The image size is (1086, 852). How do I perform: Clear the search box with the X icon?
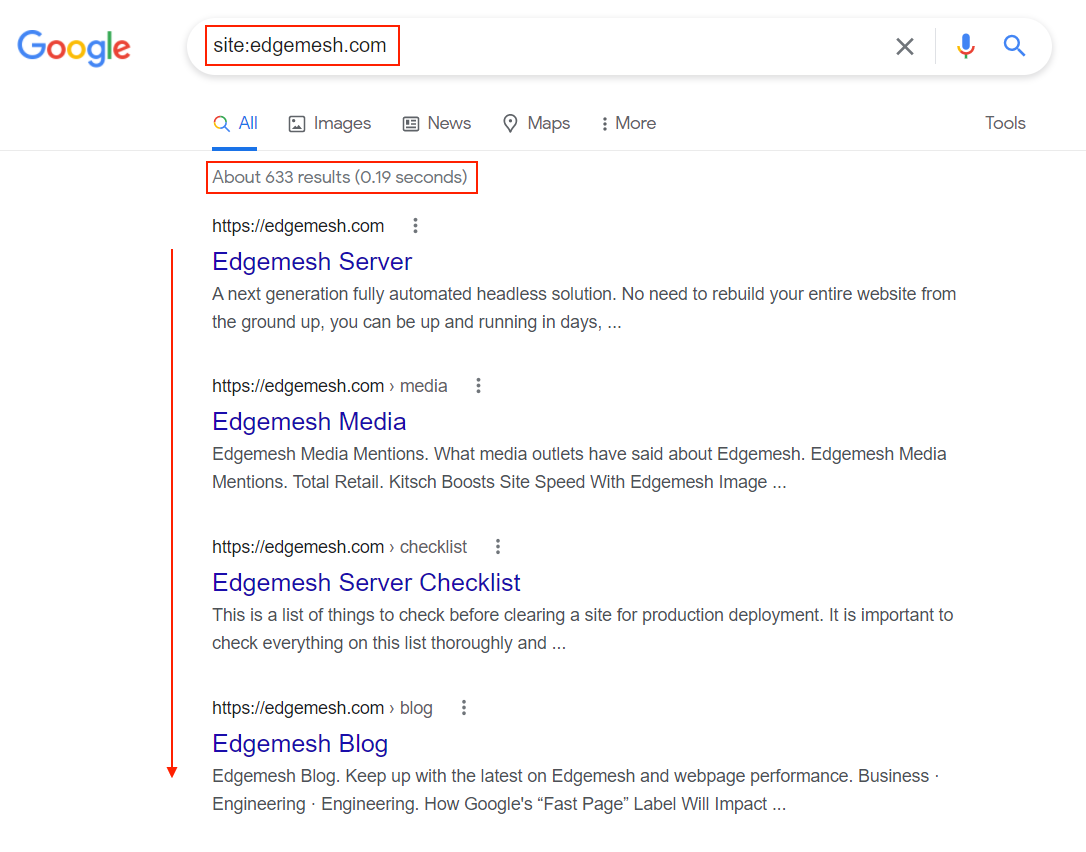[x=905, y=46]
